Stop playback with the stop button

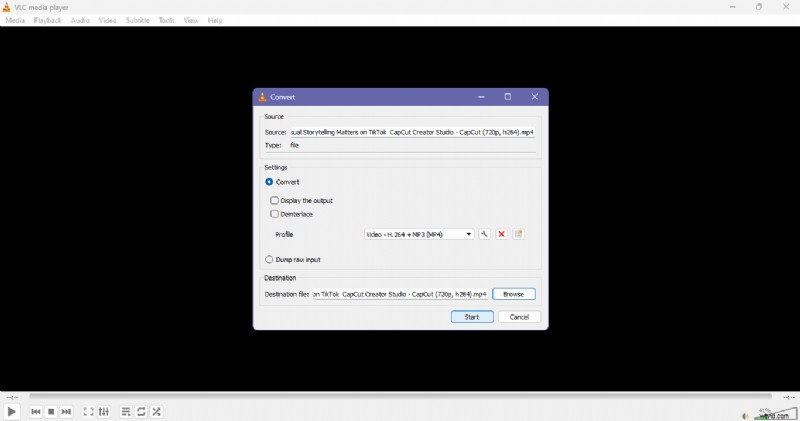51,411
